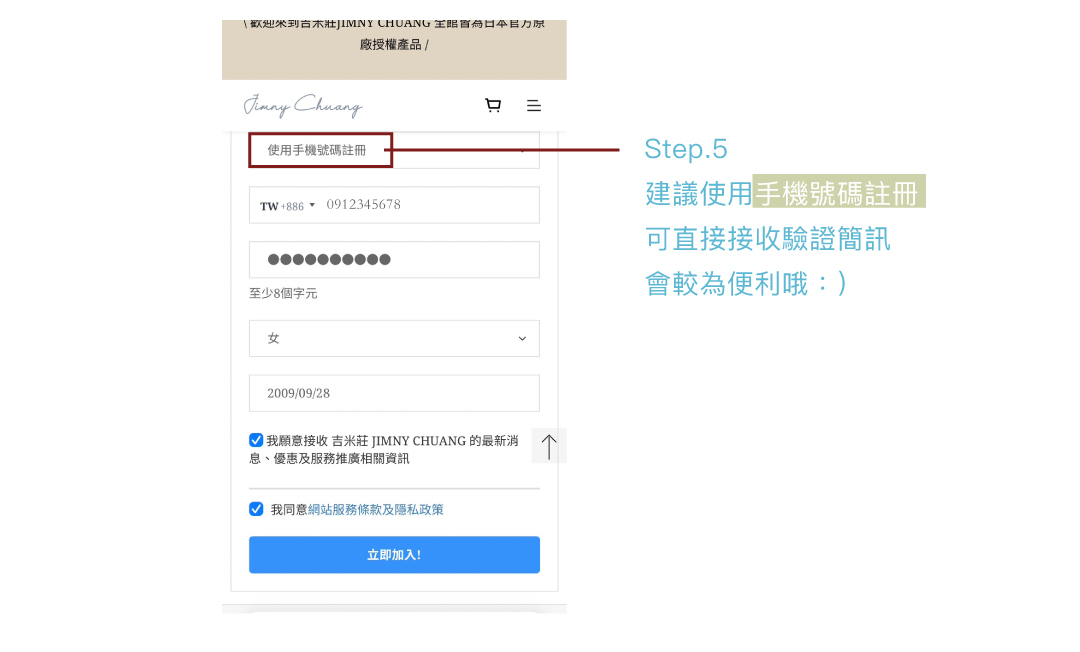Click the chevron arrow in gender select
Image resolution: width=1080 pixels, height=652 pixels.
tap(522, 339)
